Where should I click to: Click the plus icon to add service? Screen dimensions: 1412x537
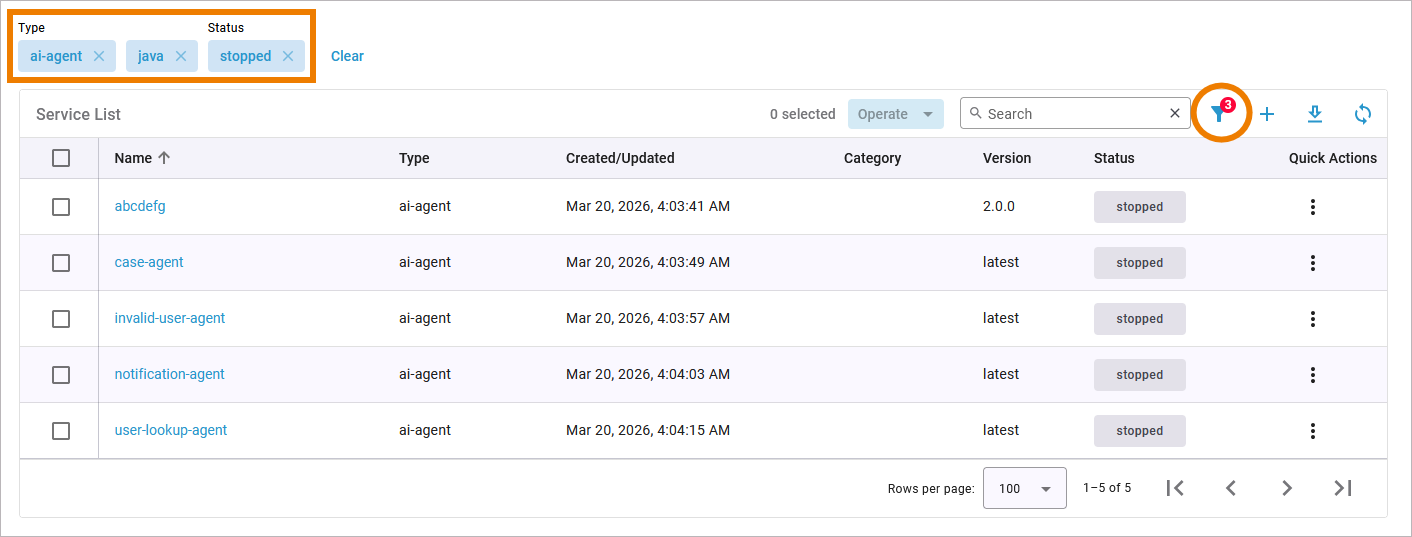1267,114
